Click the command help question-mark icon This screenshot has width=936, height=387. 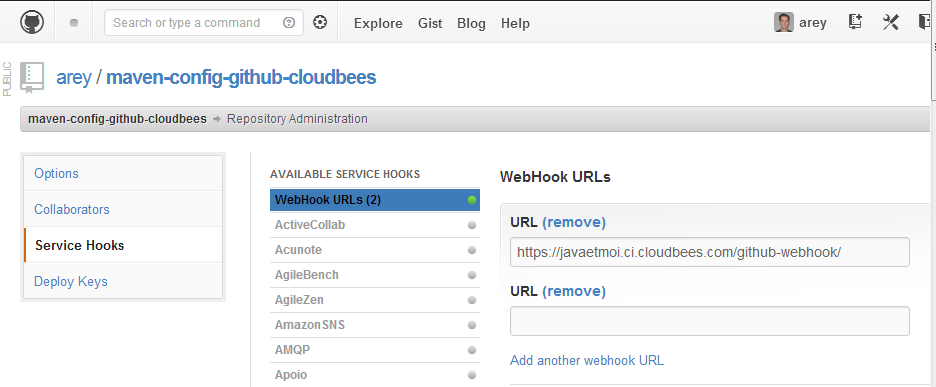point(289,23)
